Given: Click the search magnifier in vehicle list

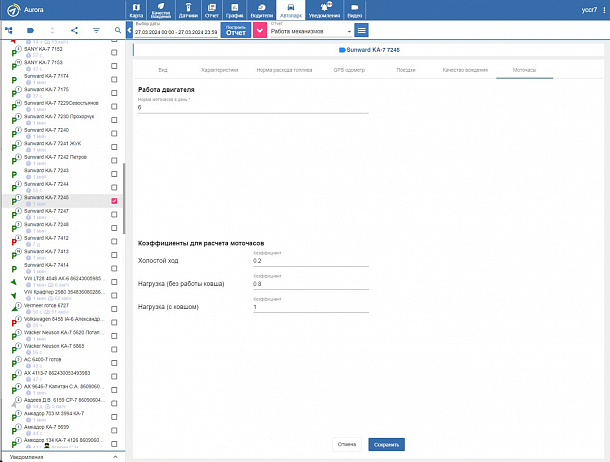Looking at the screenshot, I should pyautogui.click(x=118, y=30).
